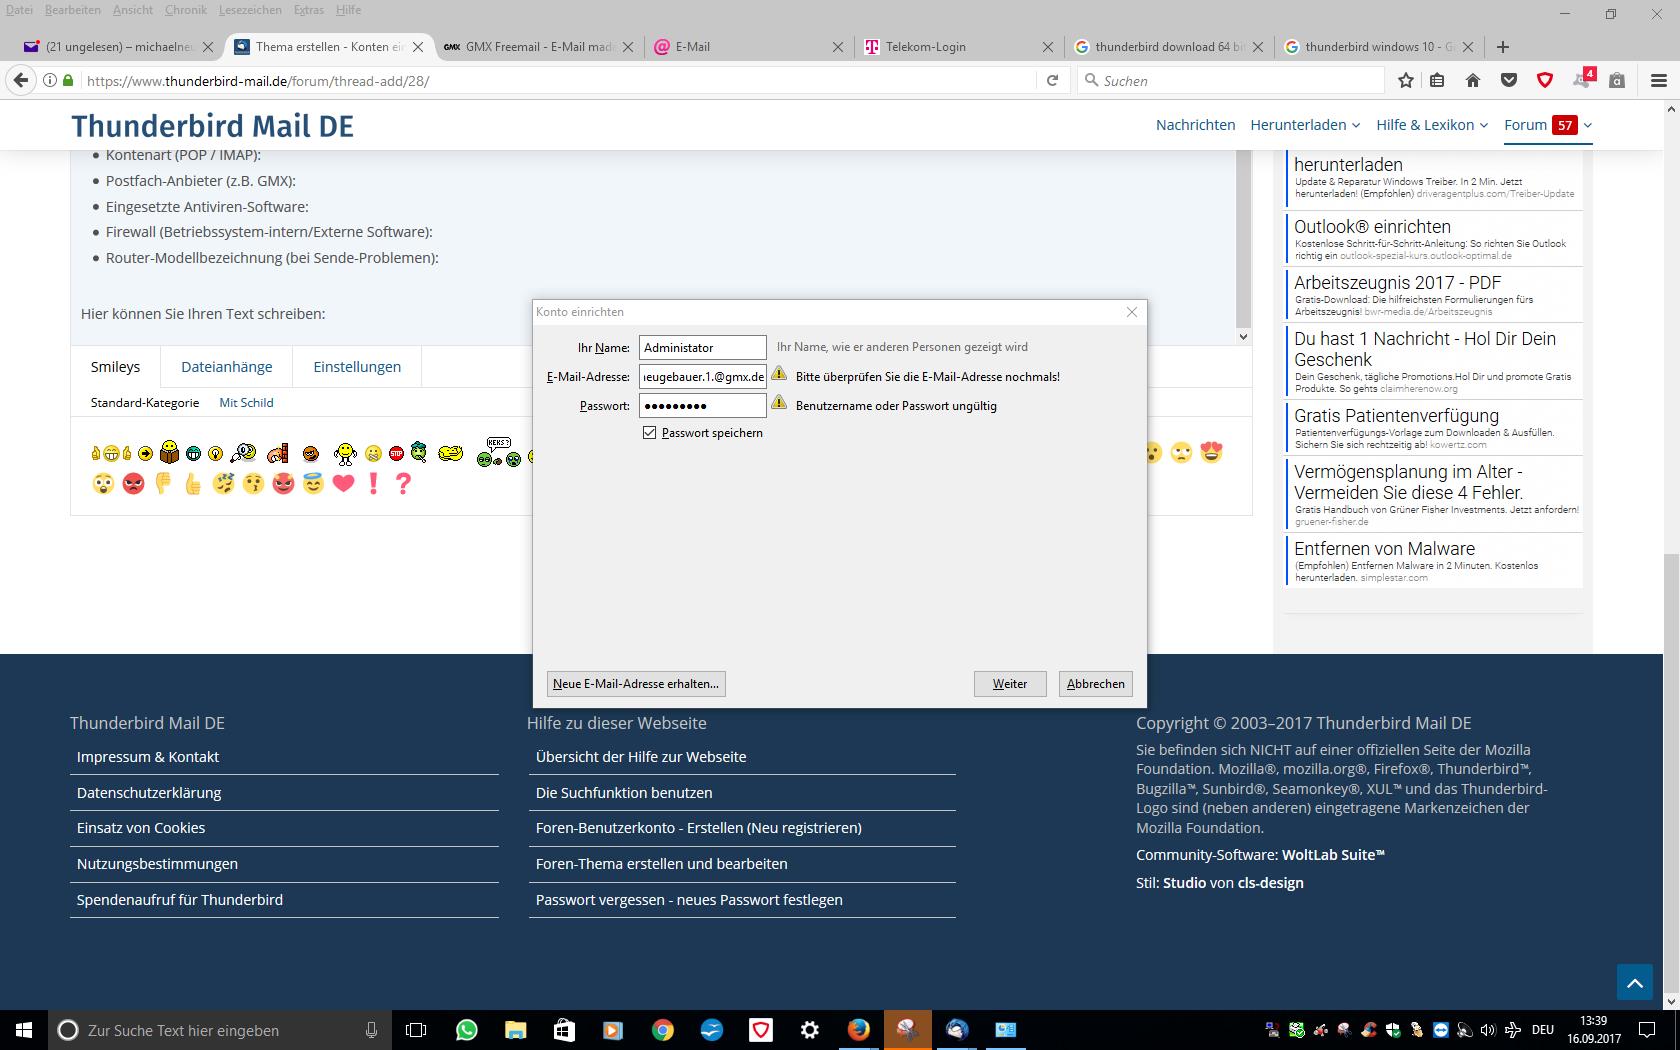Insert the light bulb smiley

point(215,454)
